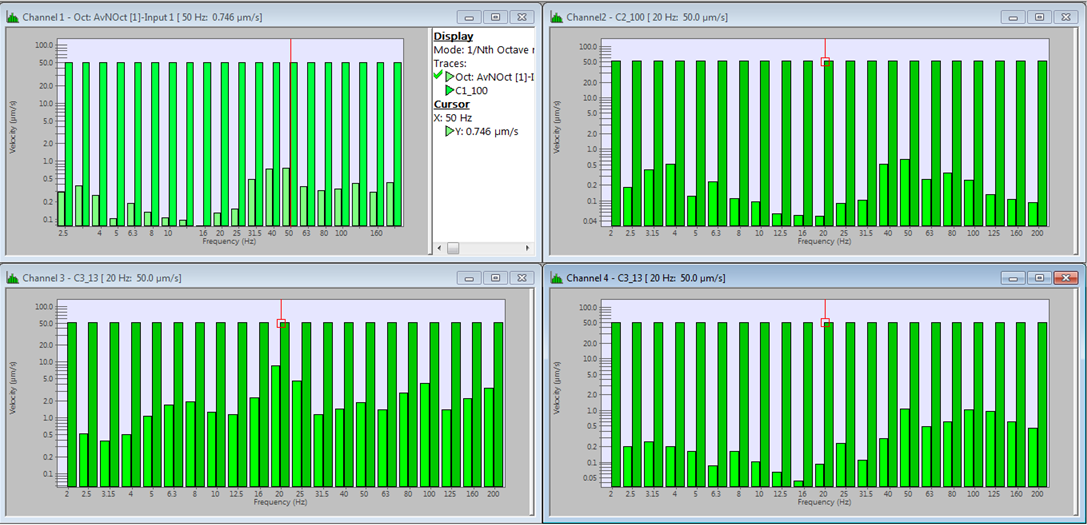Maximize the Channel2 - C2_100 window
Viewport: 1087px width, 525px height.
point(1039,17)
